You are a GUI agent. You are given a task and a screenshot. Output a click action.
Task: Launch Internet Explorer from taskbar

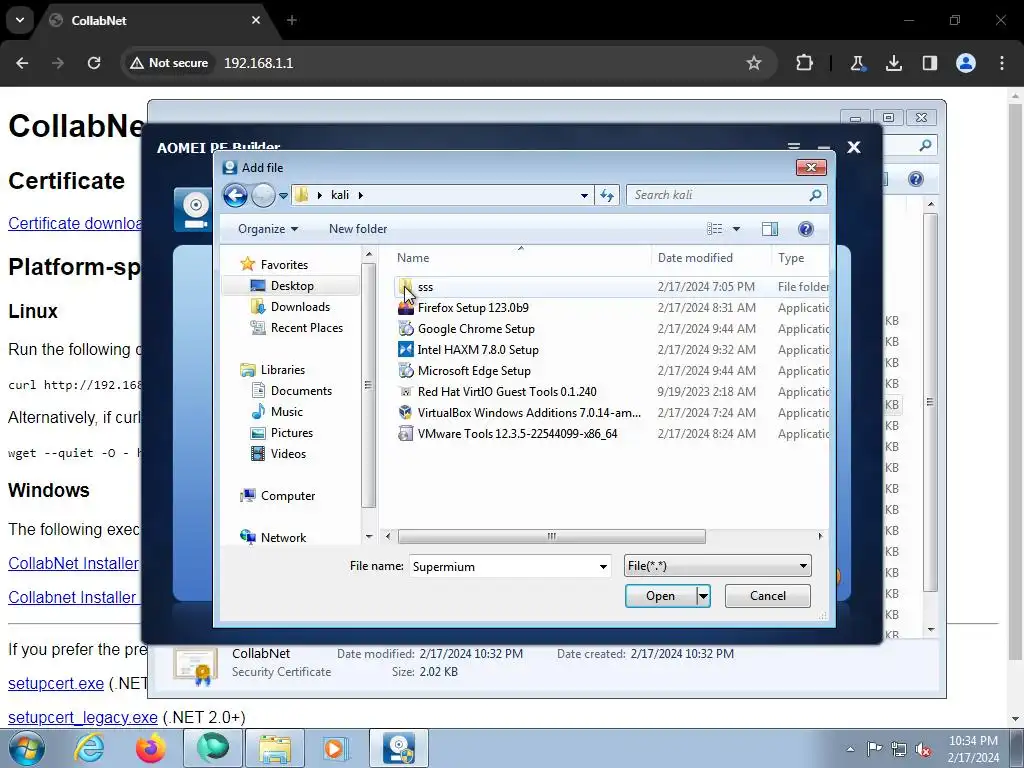[x=88, y=748]
